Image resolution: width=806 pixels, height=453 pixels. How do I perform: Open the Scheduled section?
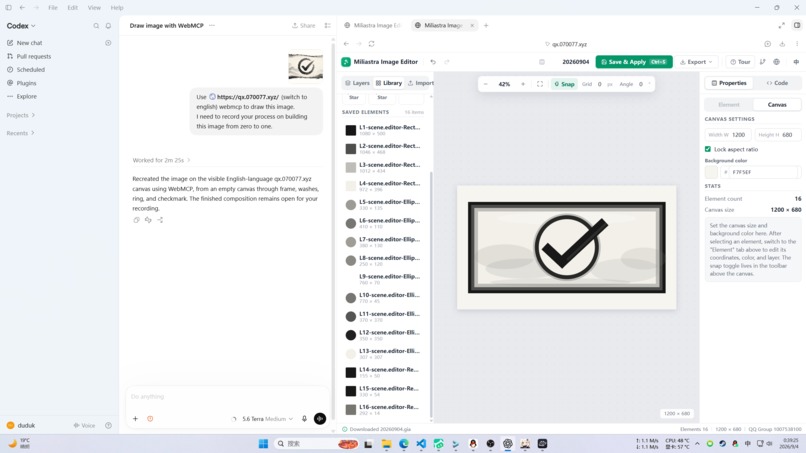pos(30,69)
